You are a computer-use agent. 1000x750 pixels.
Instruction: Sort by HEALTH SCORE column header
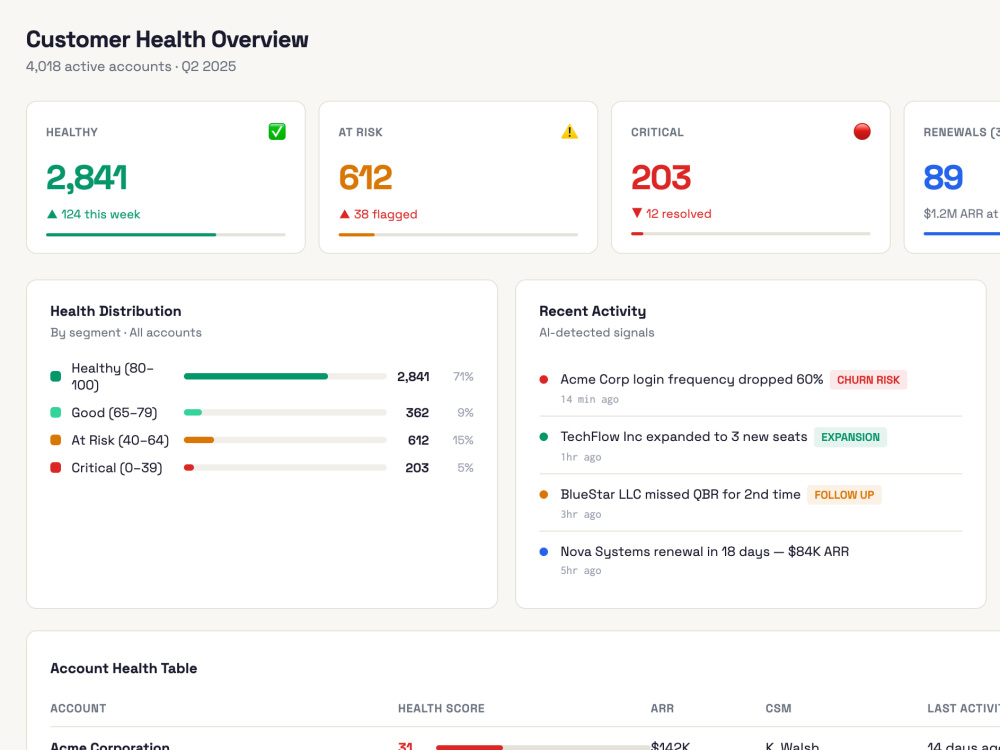(441, 709)
